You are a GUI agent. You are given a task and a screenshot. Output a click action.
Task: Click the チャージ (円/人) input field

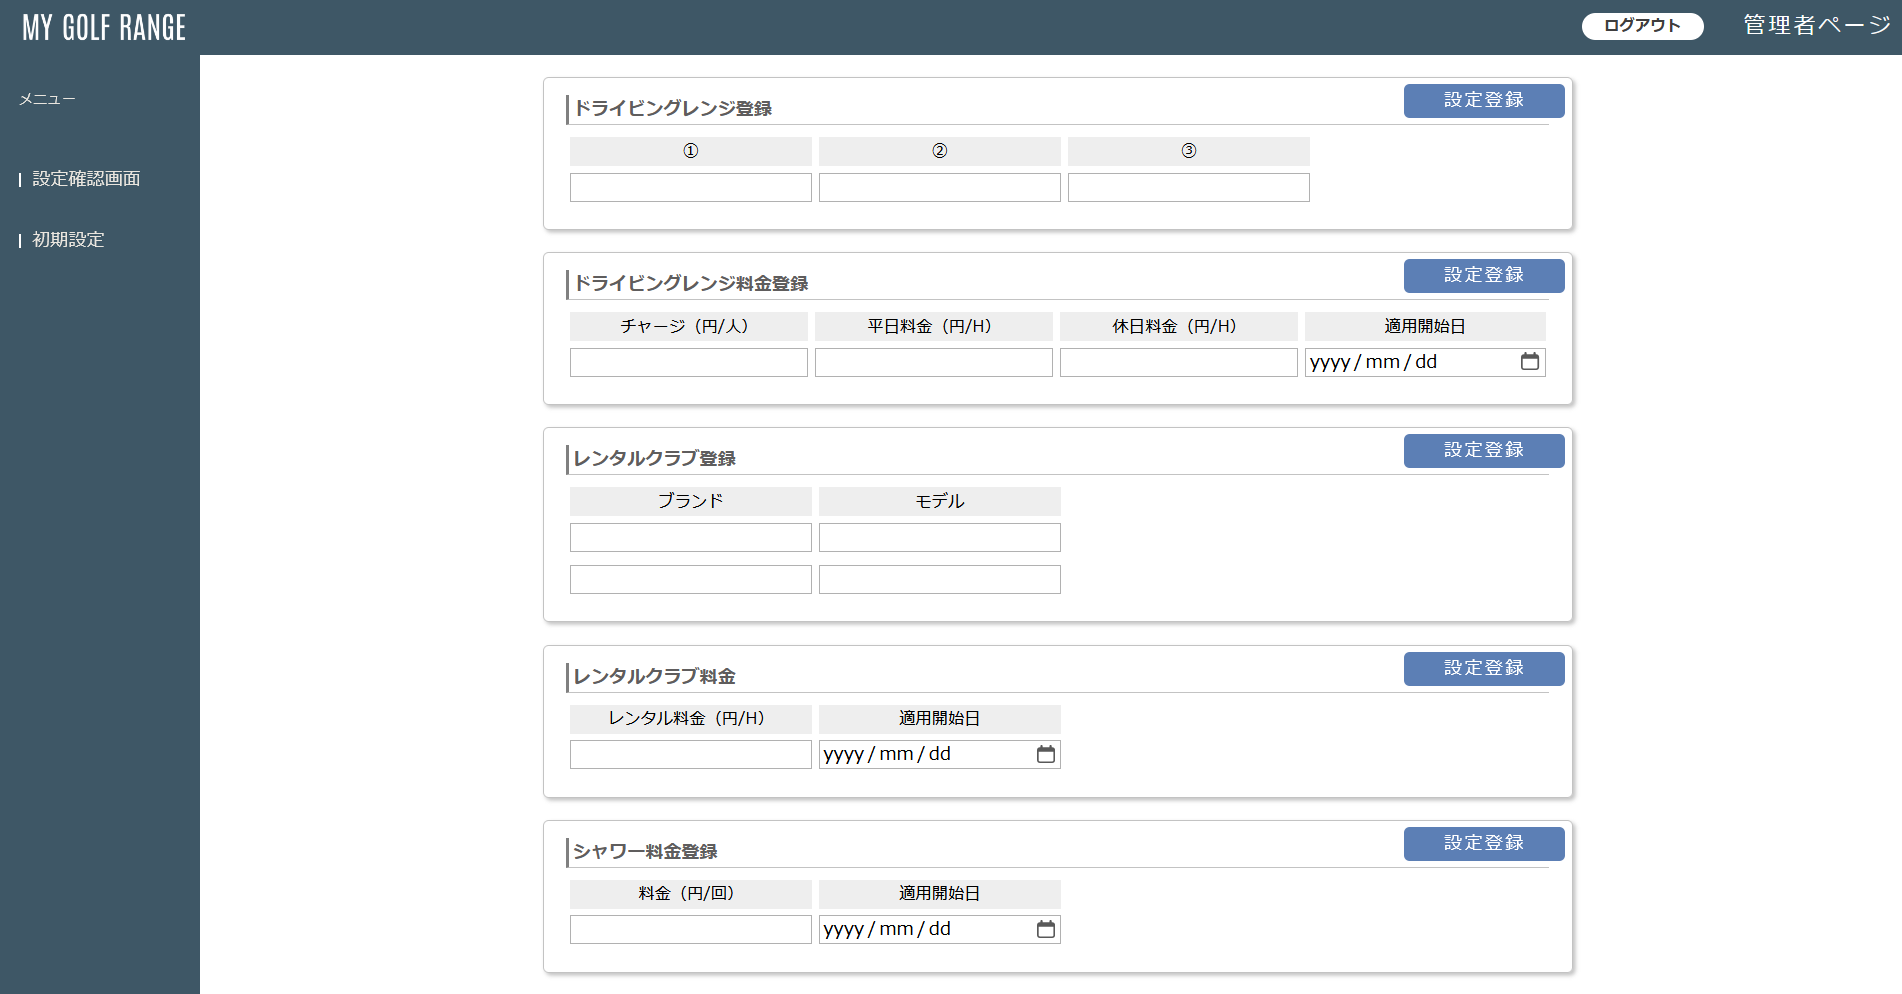coord(688,363)
